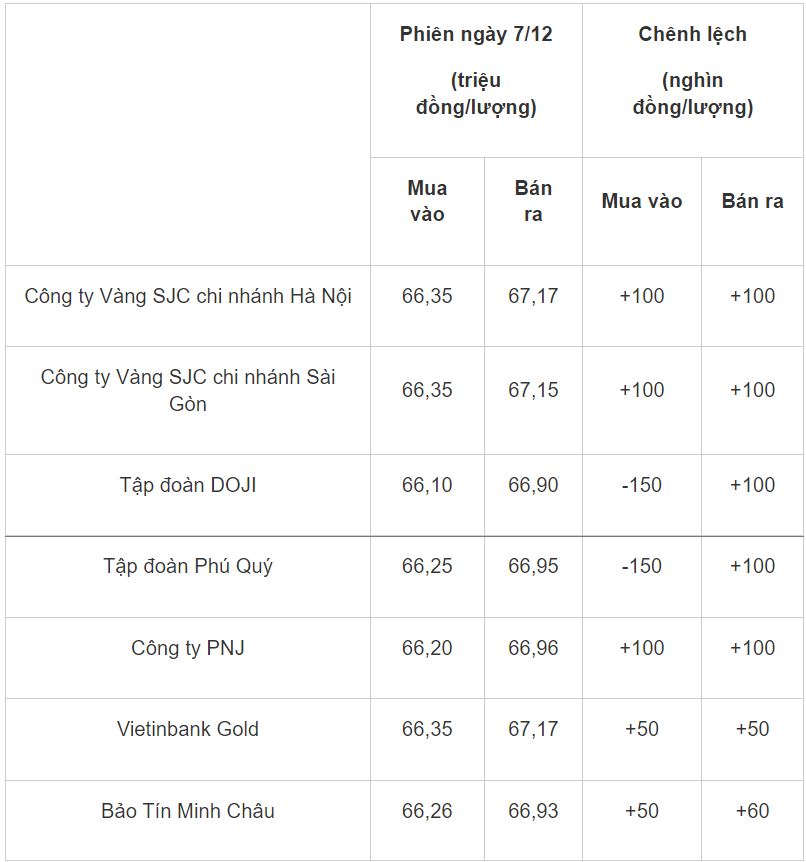Select the +50 buy difference for Vietinbank Gold

click(642, 729)
